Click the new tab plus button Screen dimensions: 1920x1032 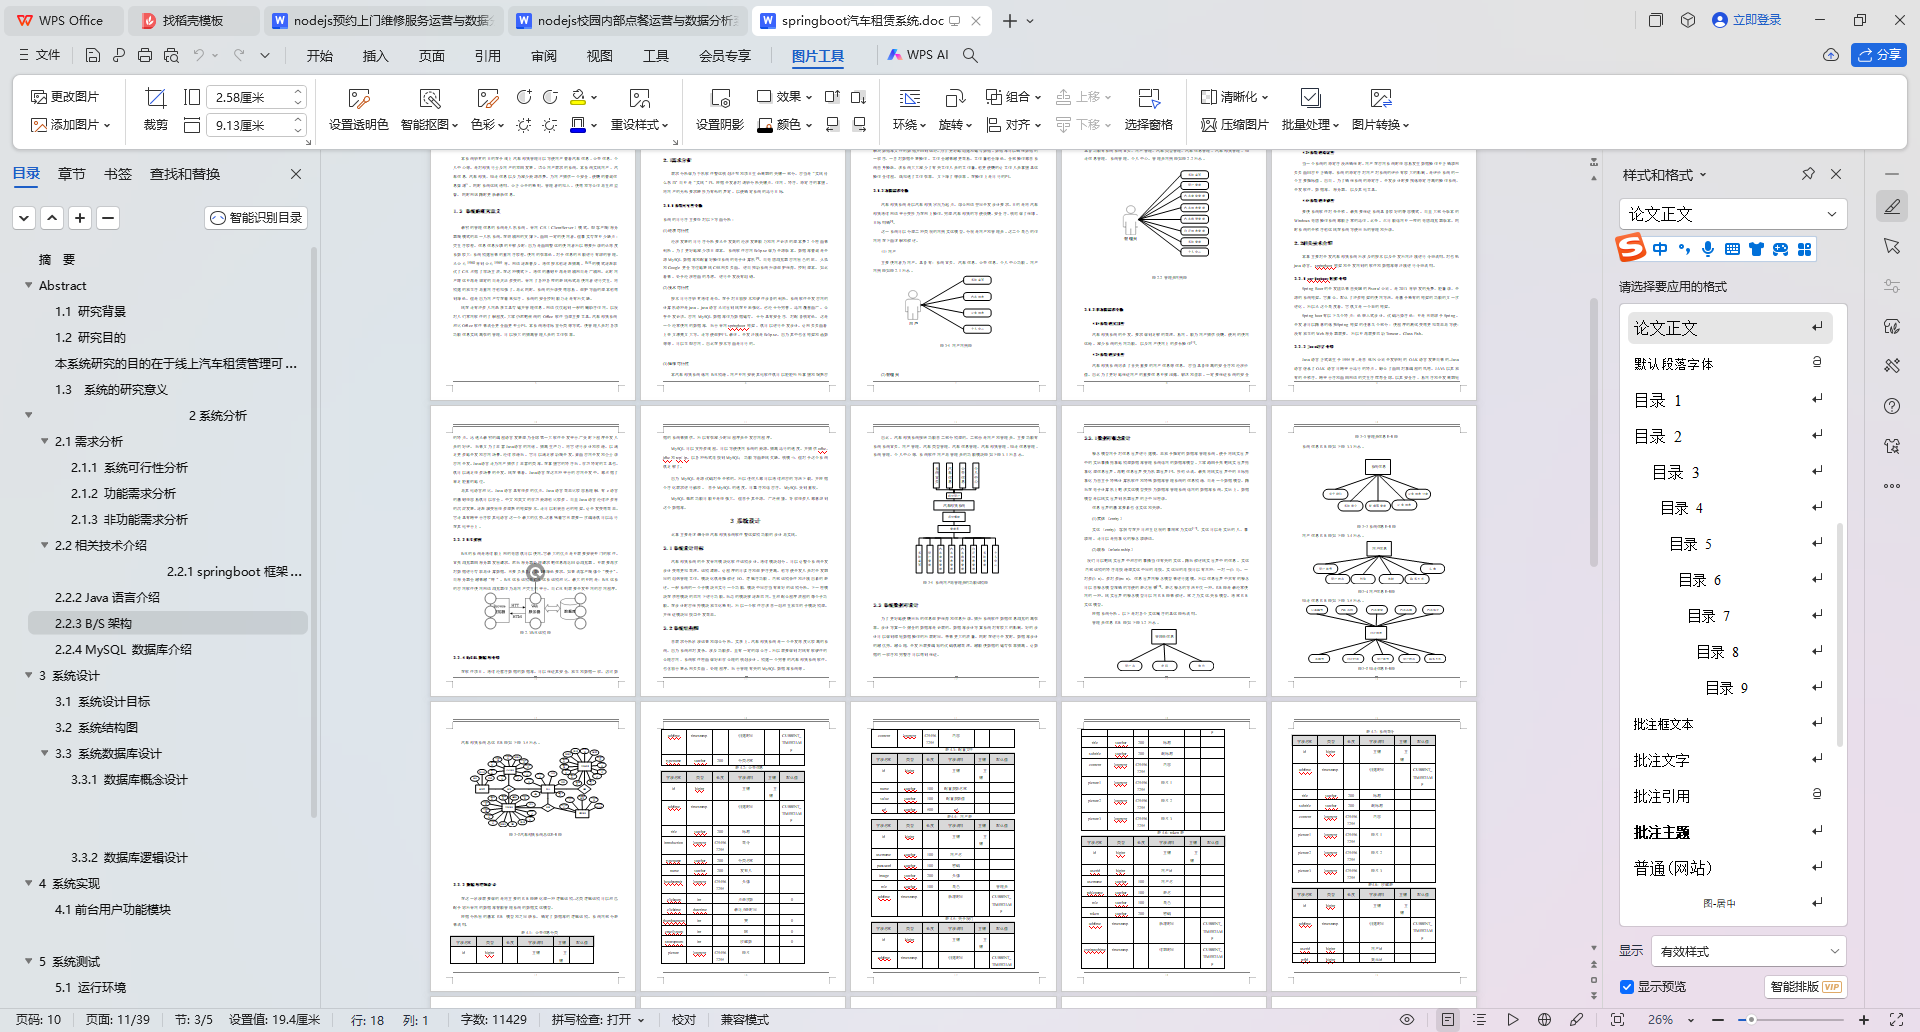[1010, 20]
